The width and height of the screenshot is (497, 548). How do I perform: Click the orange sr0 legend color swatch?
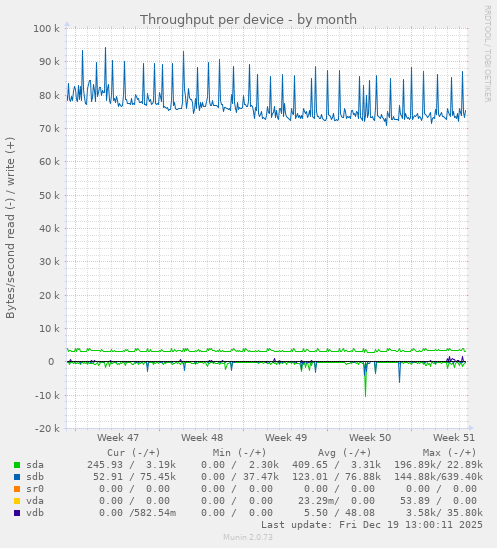point(17,489)
